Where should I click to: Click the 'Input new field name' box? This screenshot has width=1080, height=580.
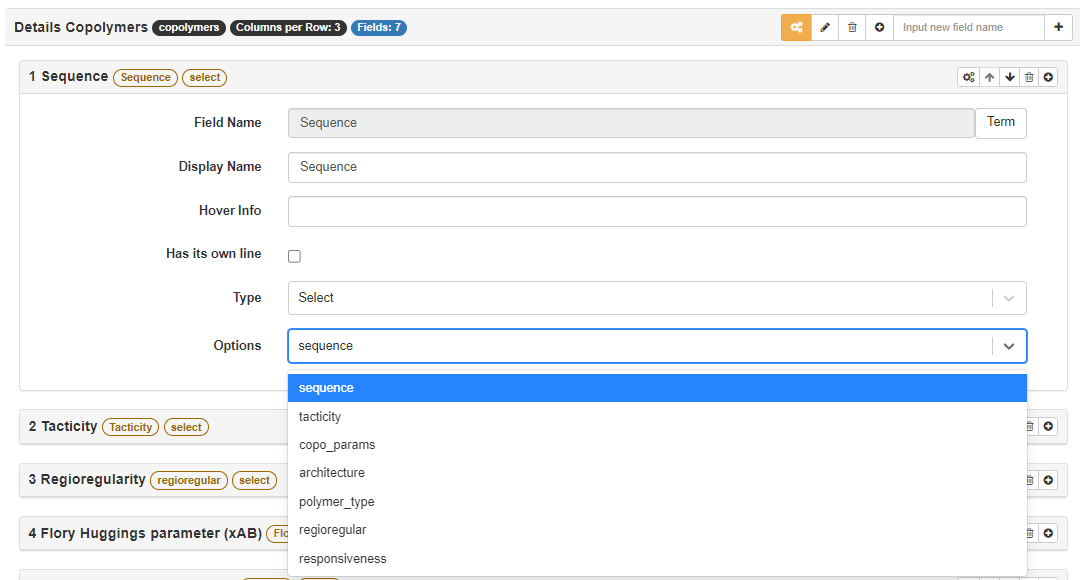click(967, 28)
